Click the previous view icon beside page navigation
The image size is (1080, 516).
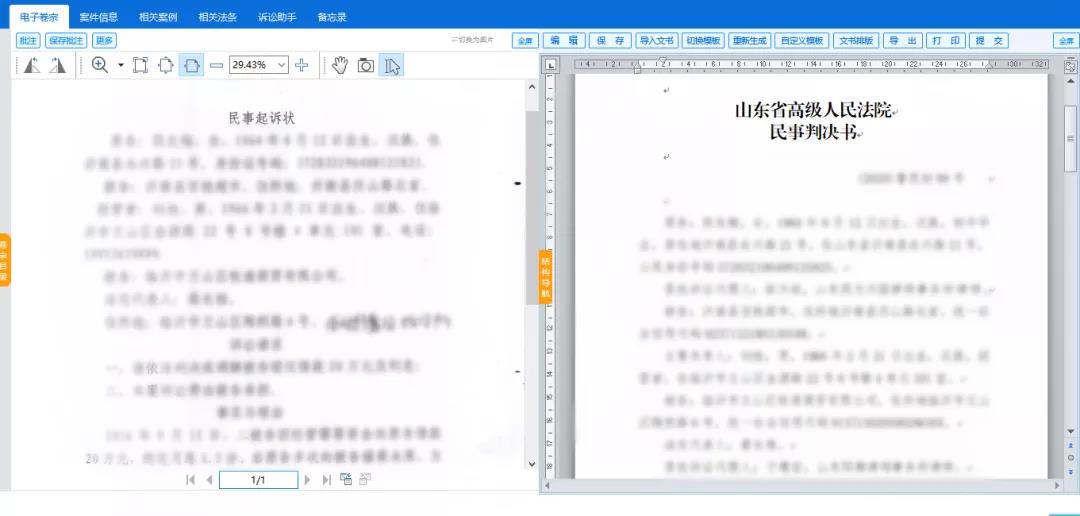pos(346,479)
